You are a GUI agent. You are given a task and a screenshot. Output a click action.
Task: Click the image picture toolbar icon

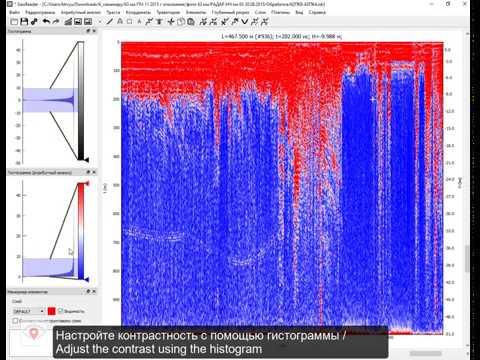78,22
